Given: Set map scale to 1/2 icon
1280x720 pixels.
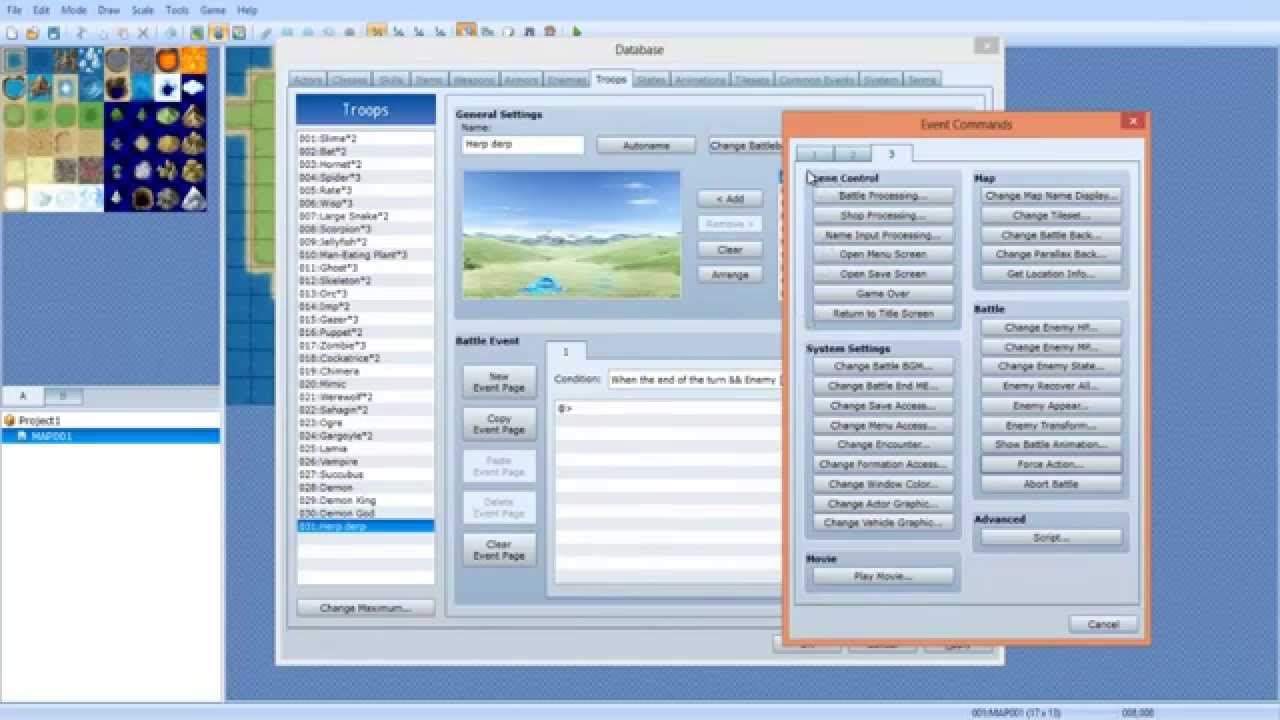Looking at the screenshot, I should [x=398, y=33].
